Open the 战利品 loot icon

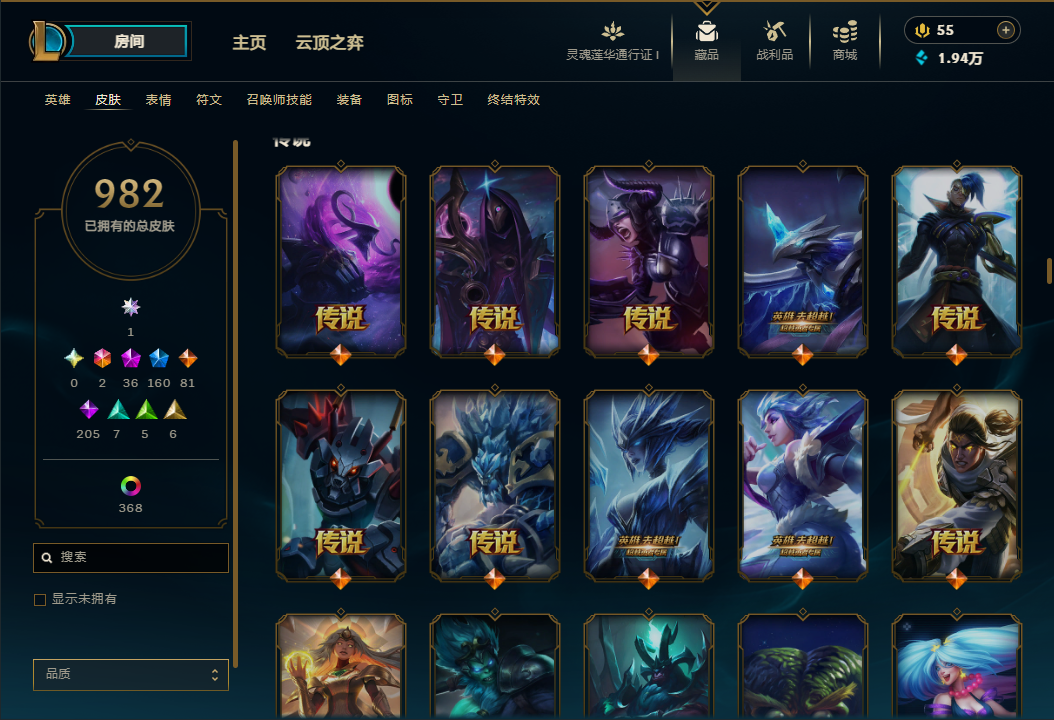click(774, 32)
